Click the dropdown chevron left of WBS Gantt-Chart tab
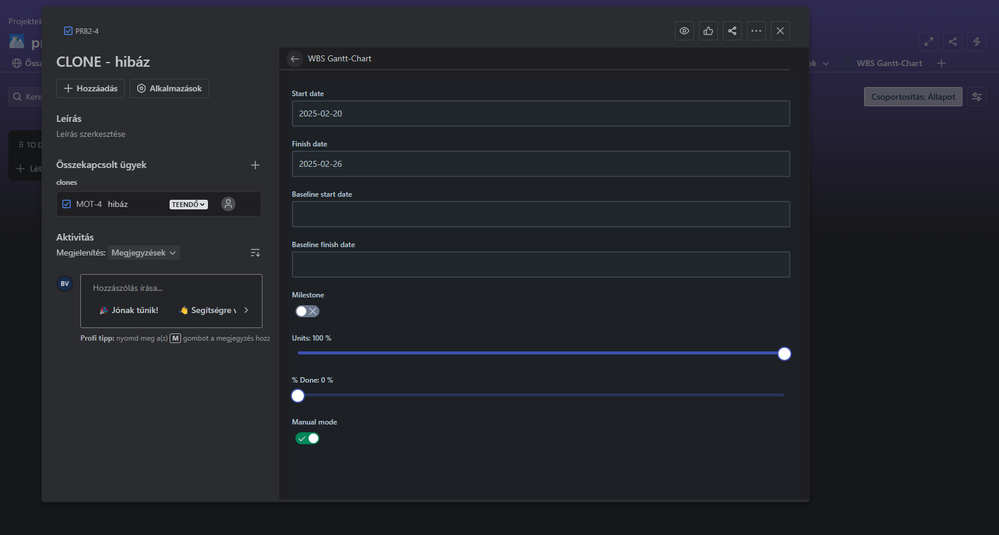 coord(826,64)
